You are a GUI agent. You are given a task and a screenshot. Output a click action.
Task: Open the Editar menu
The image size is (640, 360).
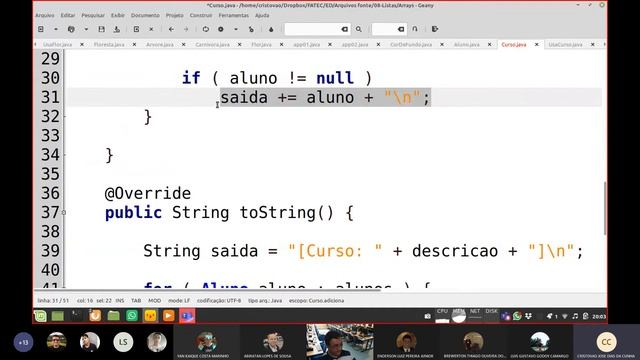click(68, 16)
